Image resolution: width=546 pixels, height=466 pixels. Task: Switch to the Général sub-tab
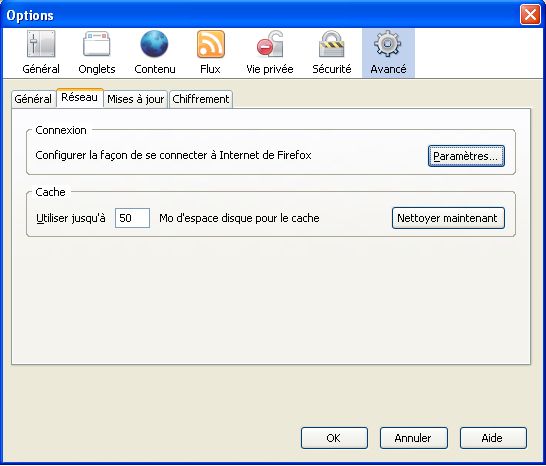pos(33,99)
